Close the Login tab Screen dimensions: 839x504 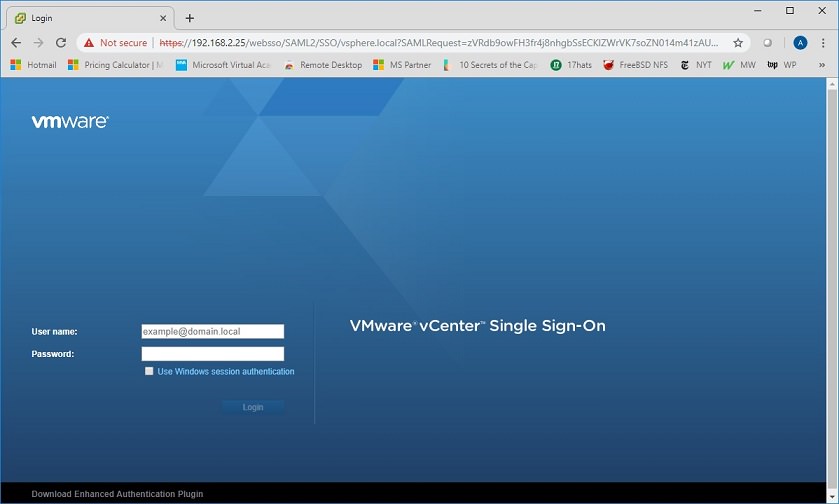point(163,18)
